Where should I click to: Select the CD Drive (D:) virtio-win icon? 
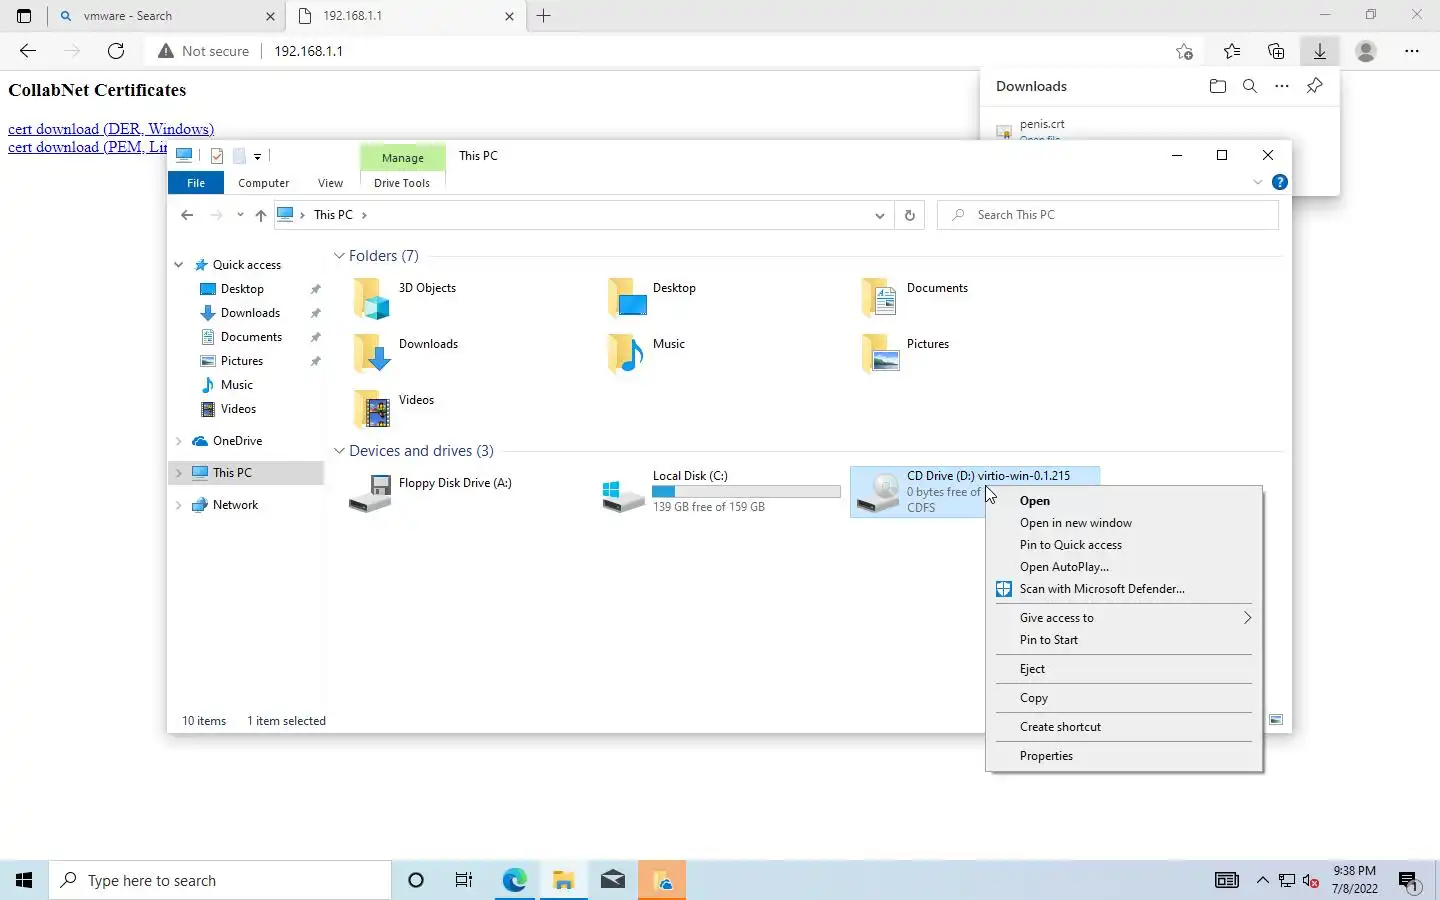coord(878,493)
